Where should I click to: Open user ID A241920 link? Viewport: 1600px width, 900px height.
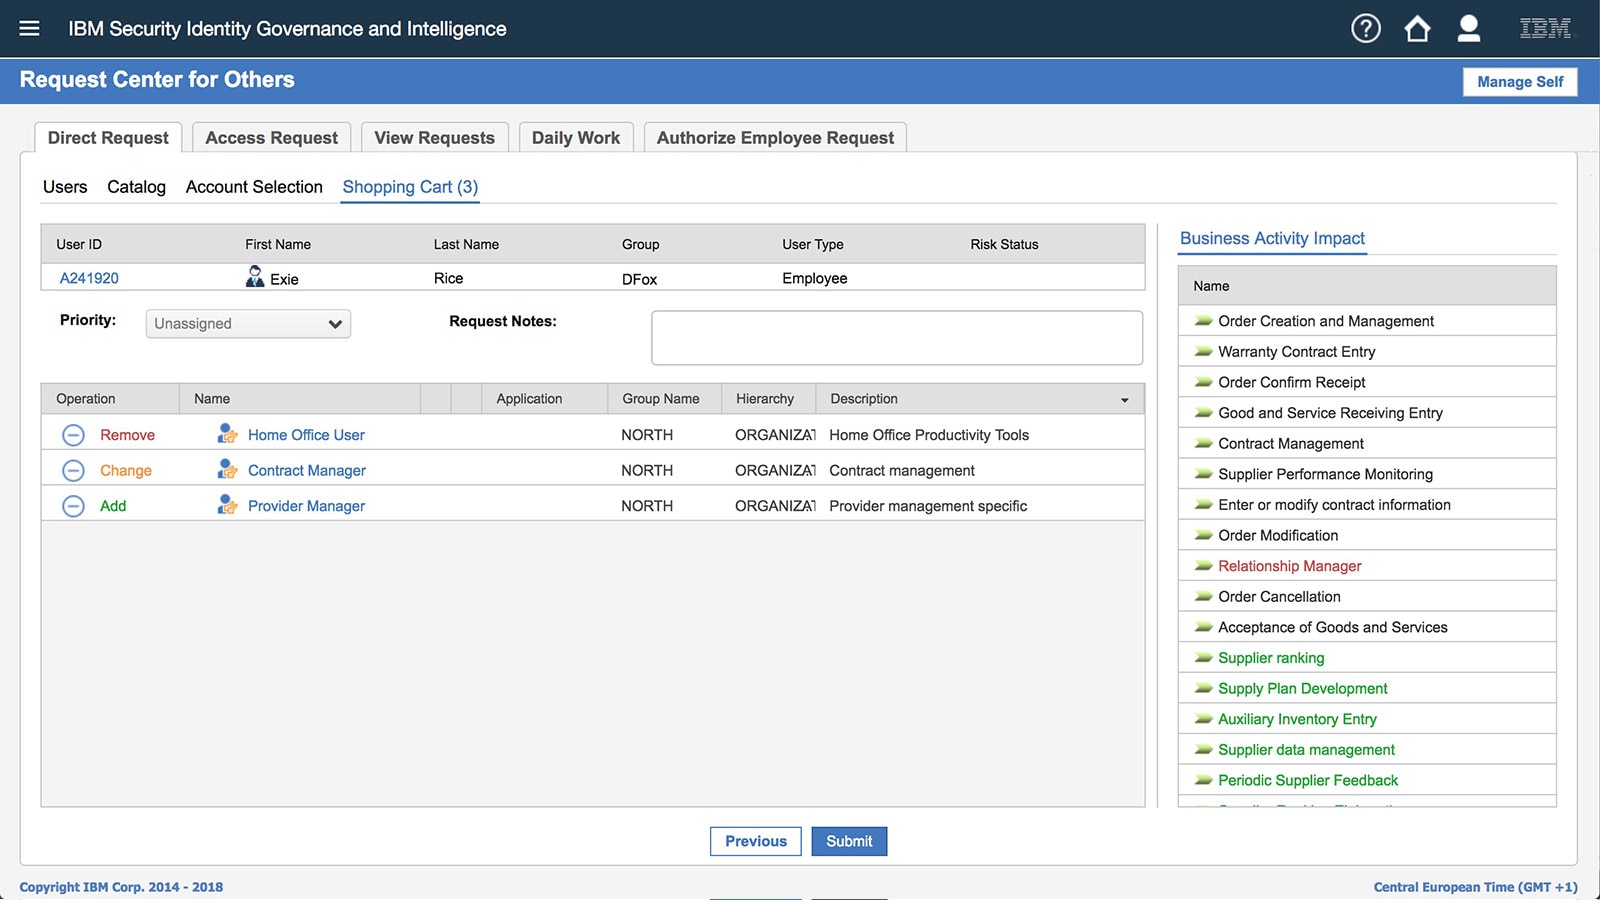pyautogui.click(x=89, y=278)
